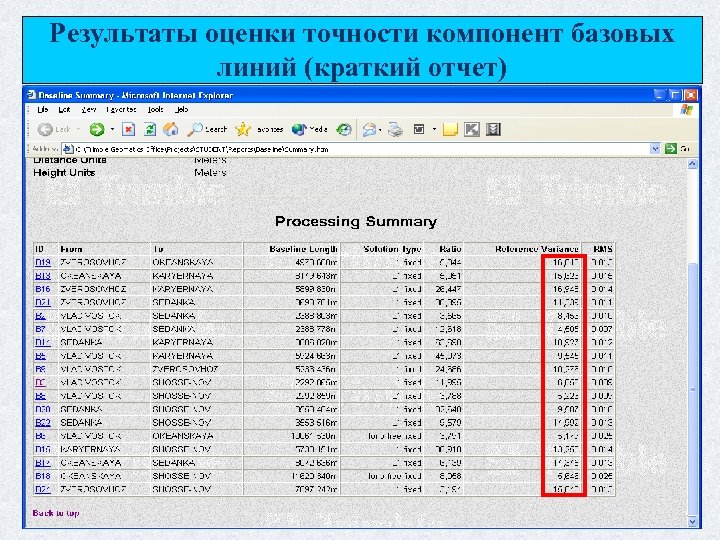Click the Ratio column header
Image resolution: width=720 pixels, height=540 pixels.
[x=450, y=249]
